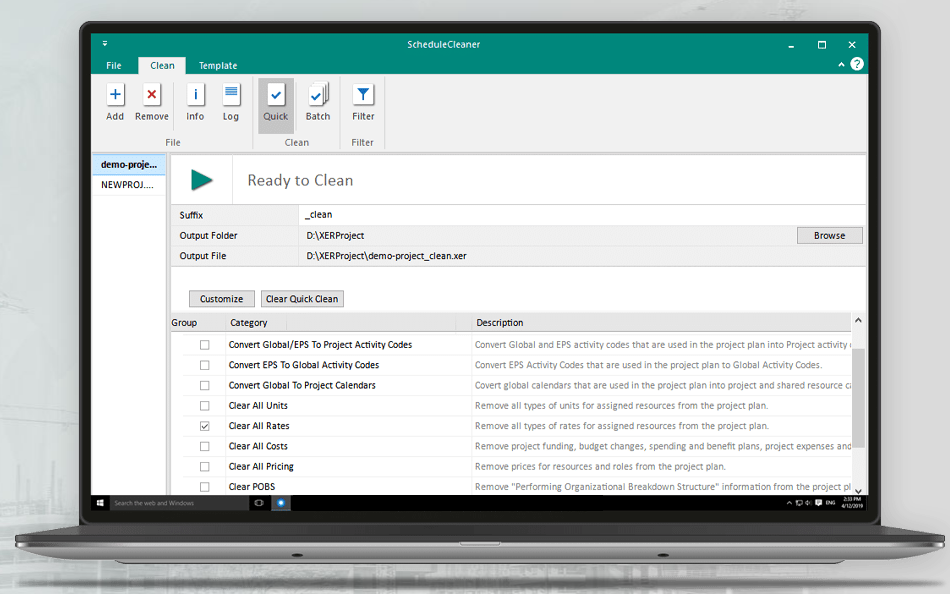Open the help question mark icon
950x594 pixels.
pyautogui.click(x=857, y=64)
